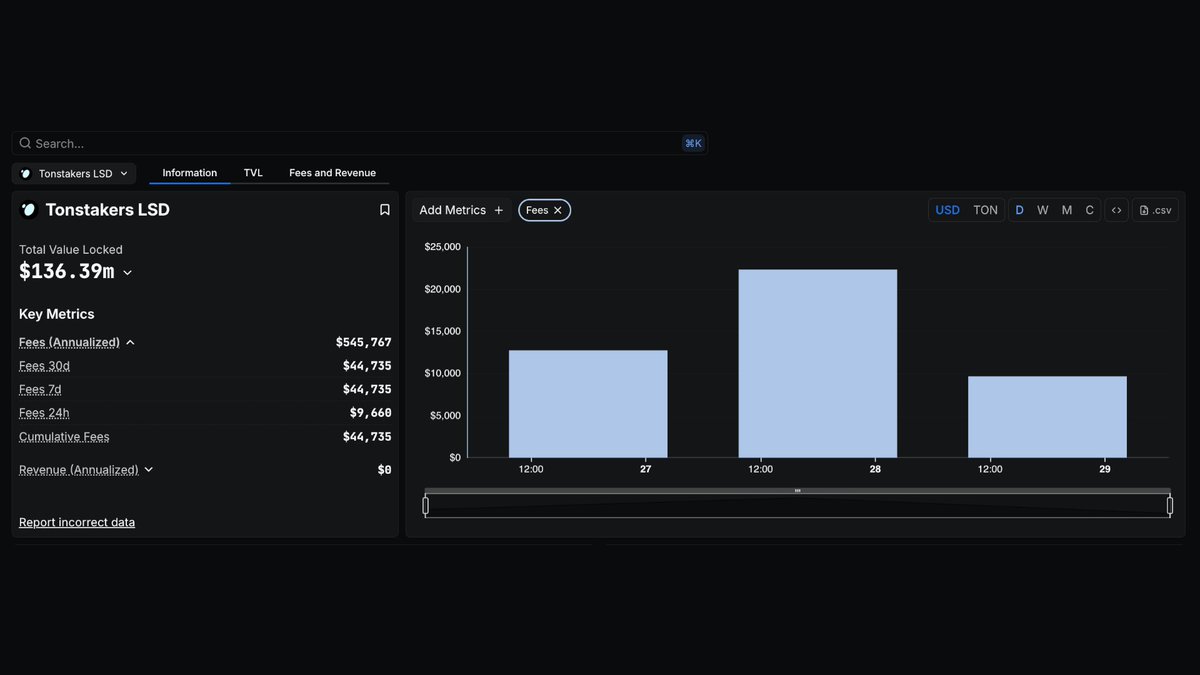Click the tallest fees bar before 28

pyautogui.click(x=818, y=364)
